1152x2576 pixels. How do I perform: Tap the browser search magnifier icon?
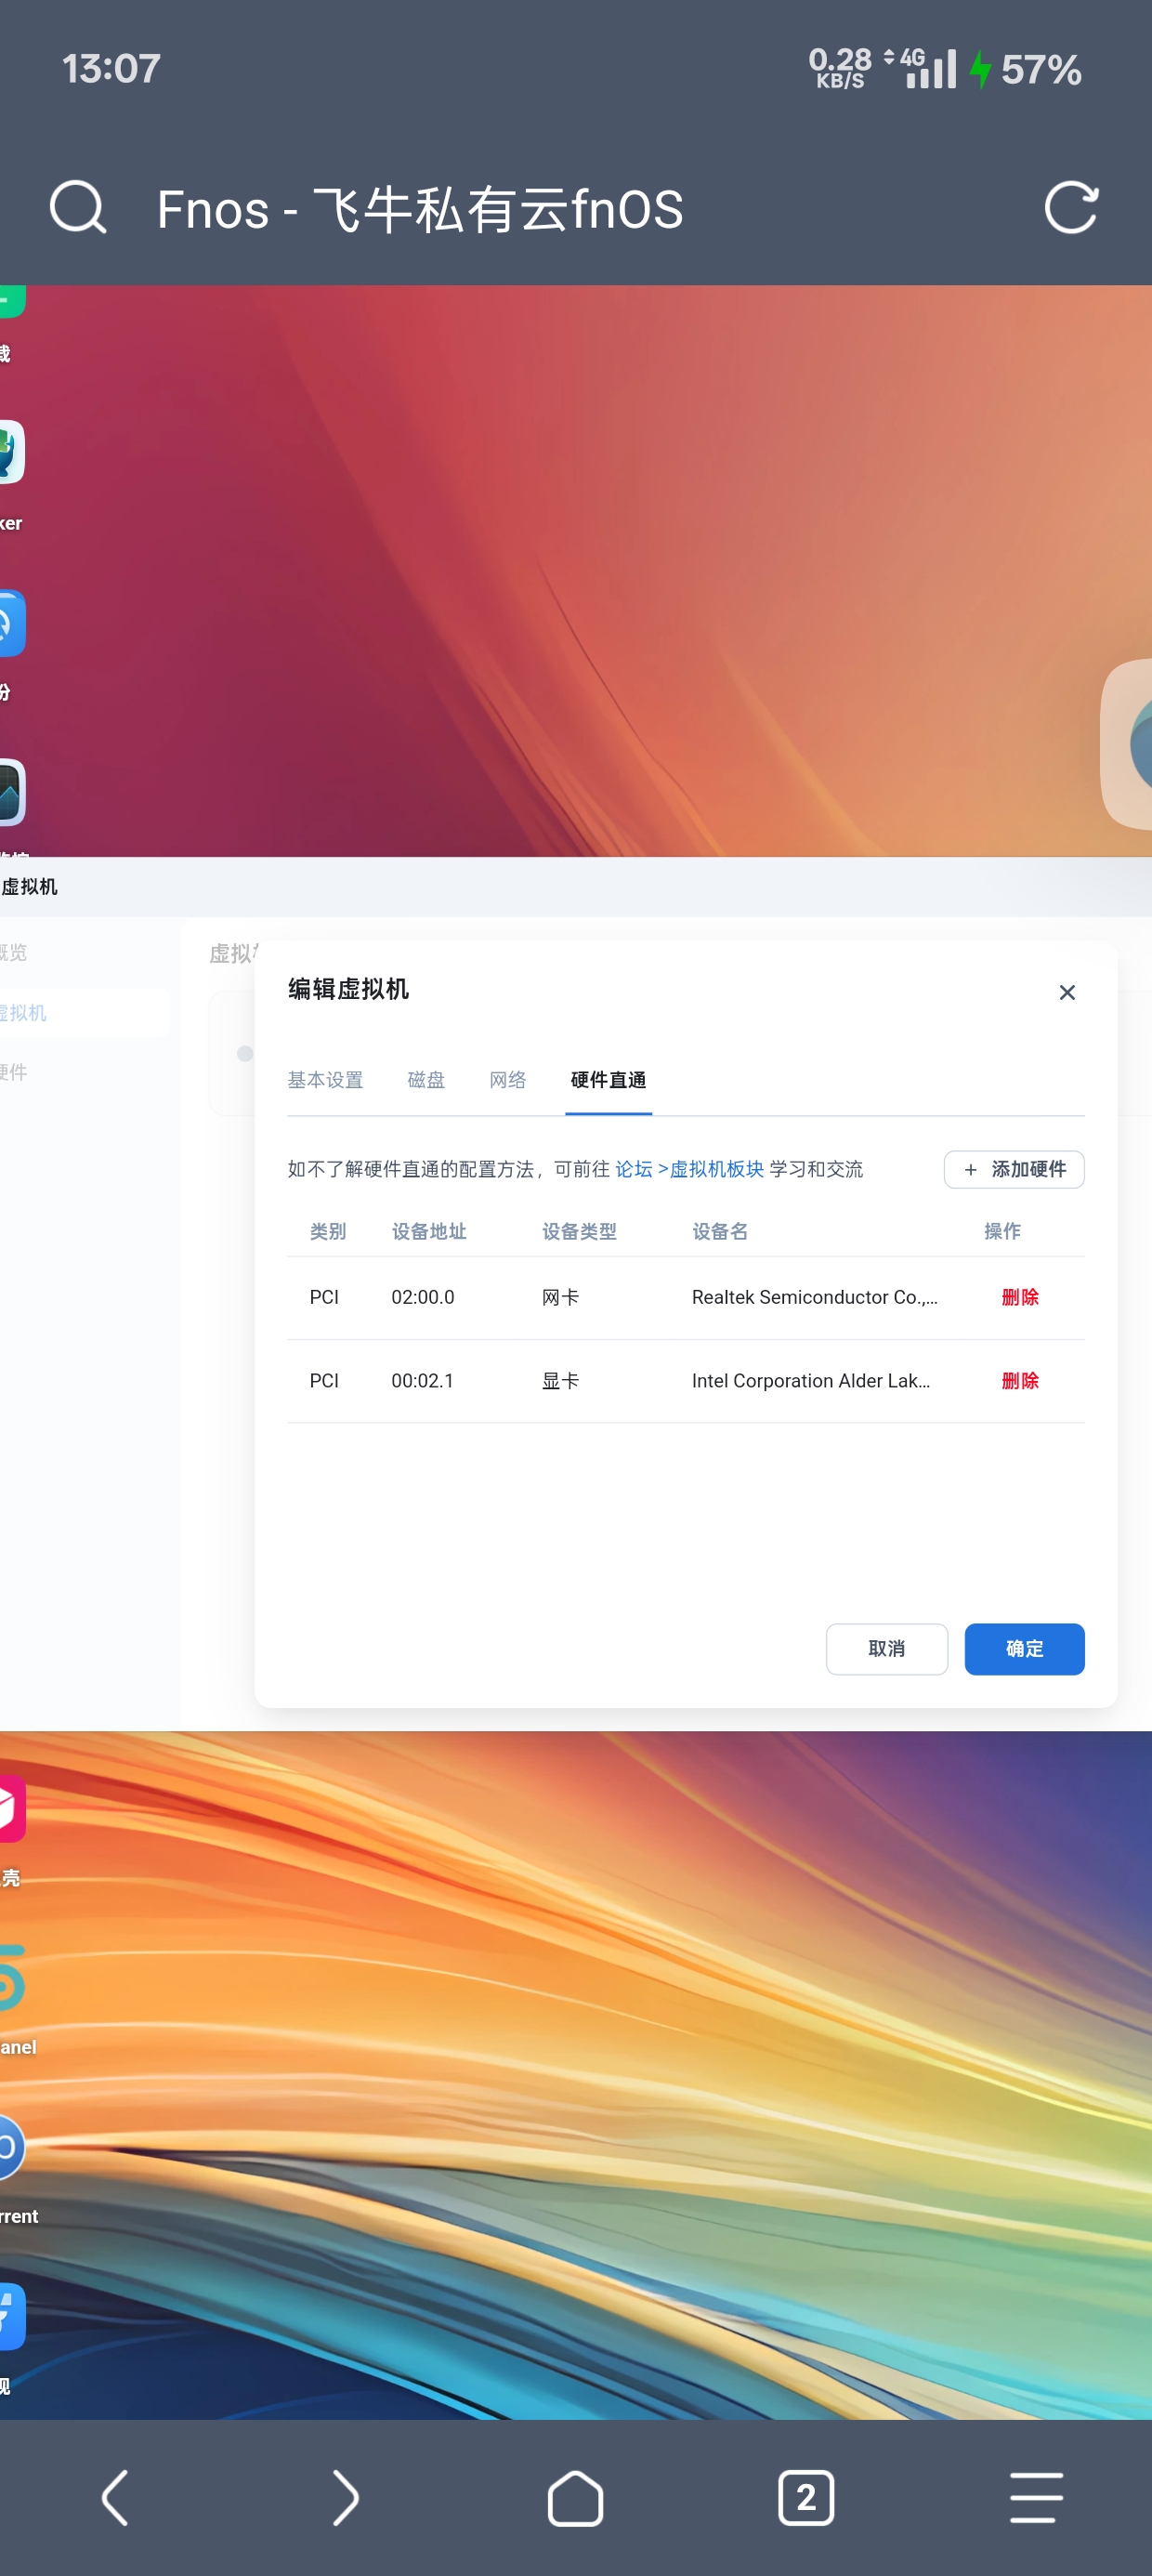click(78, 207)
